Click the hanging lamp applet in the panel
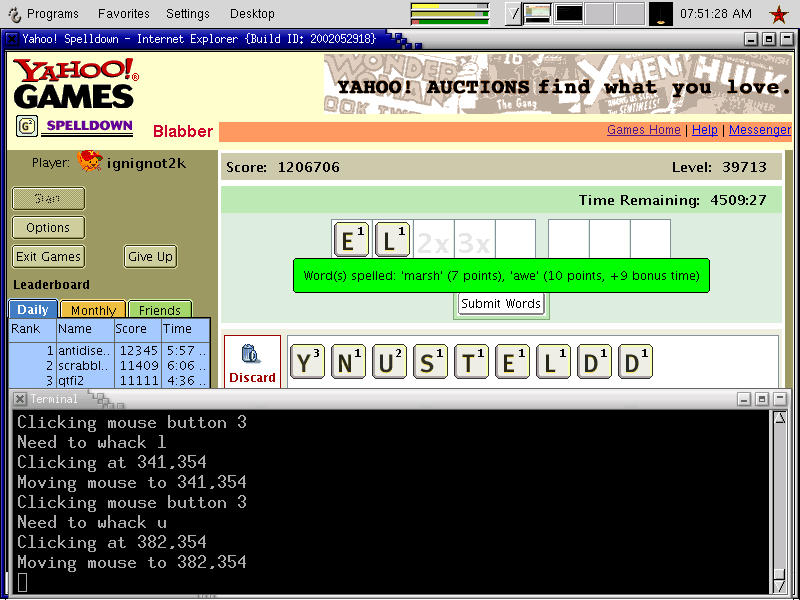The width and height of the screenshot is (800, 600). point(660,14)
